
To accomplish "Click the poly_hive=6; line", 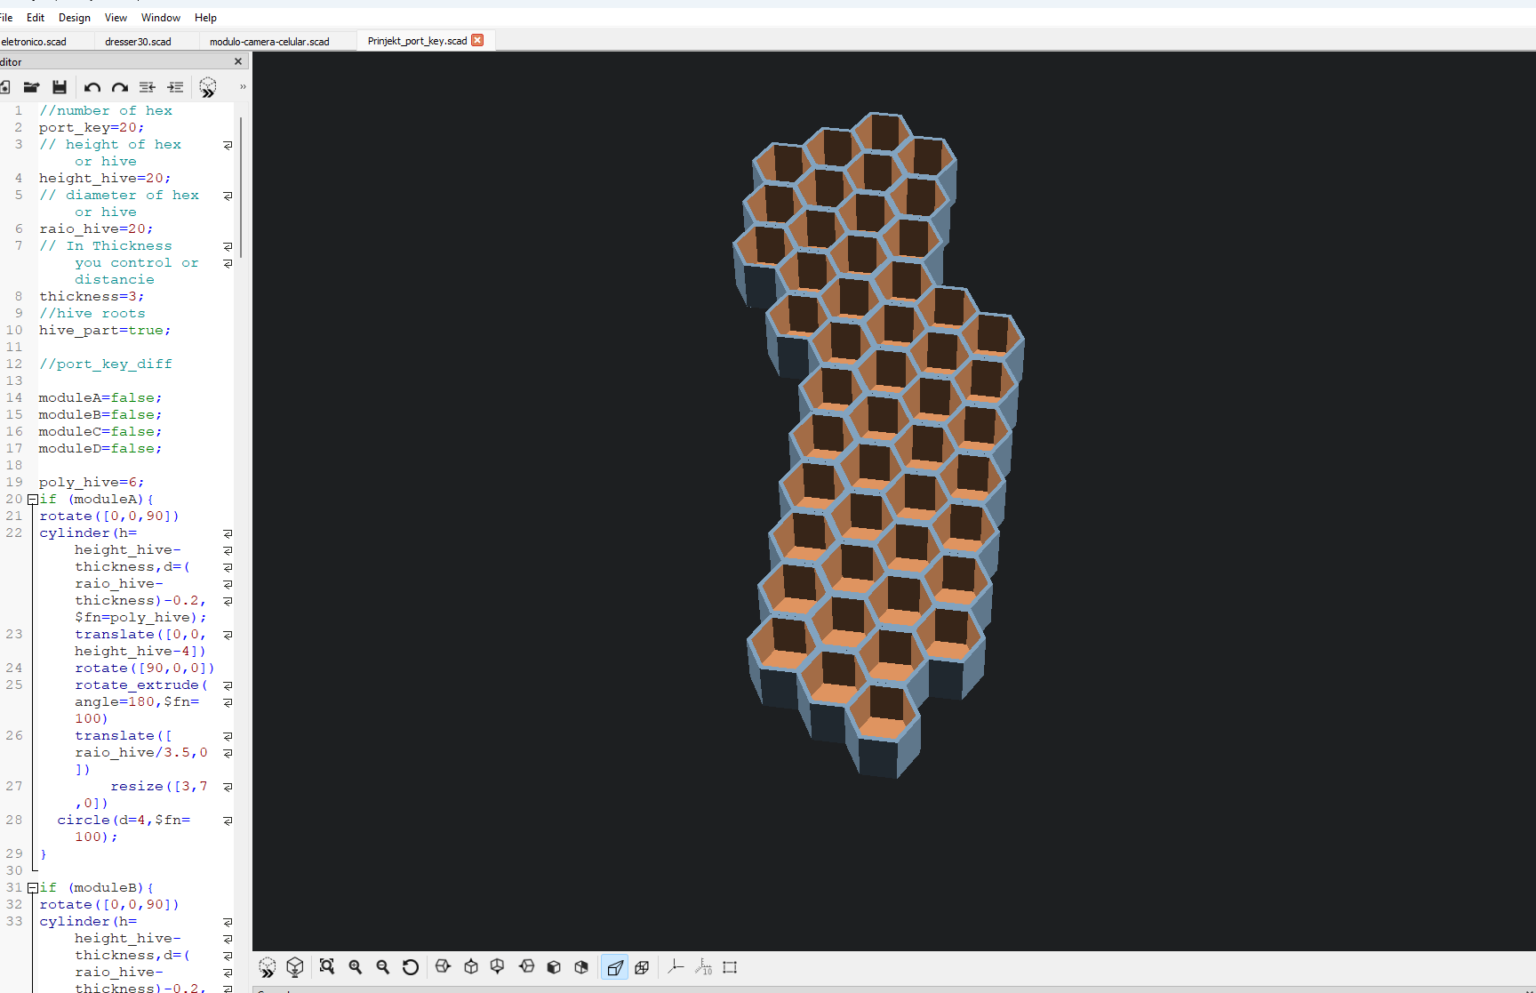I will tap(91, 482).
